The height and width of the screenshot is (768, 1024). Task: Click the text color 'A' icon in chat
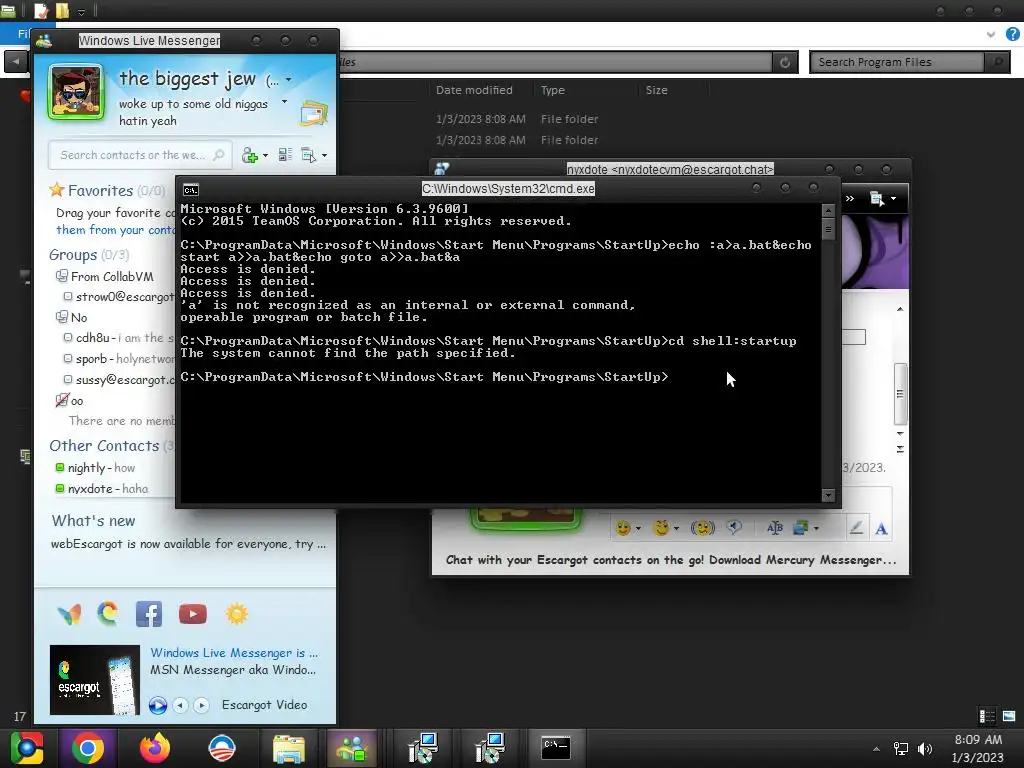881,528
